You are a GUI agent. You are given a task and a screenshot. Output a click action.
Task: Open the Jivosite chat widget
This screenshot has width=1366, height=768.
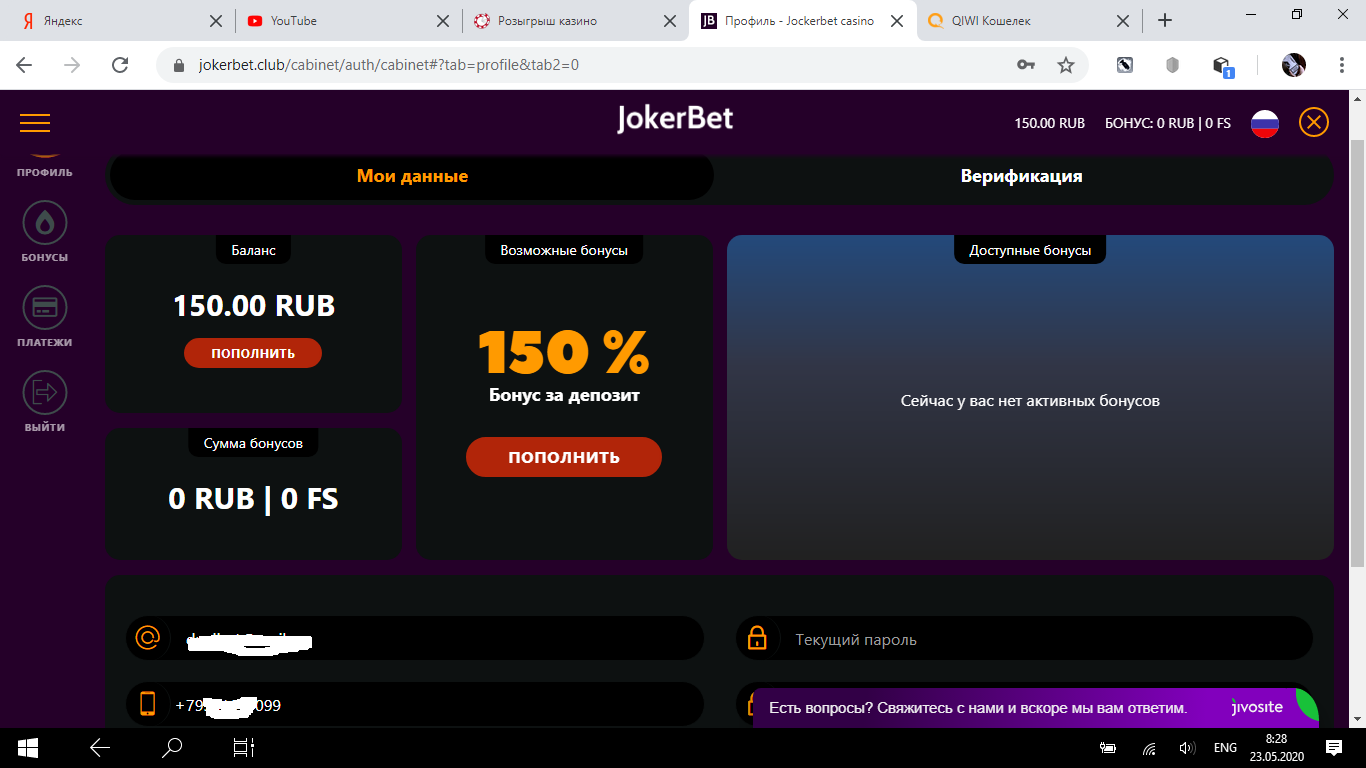pos(1035,707)
